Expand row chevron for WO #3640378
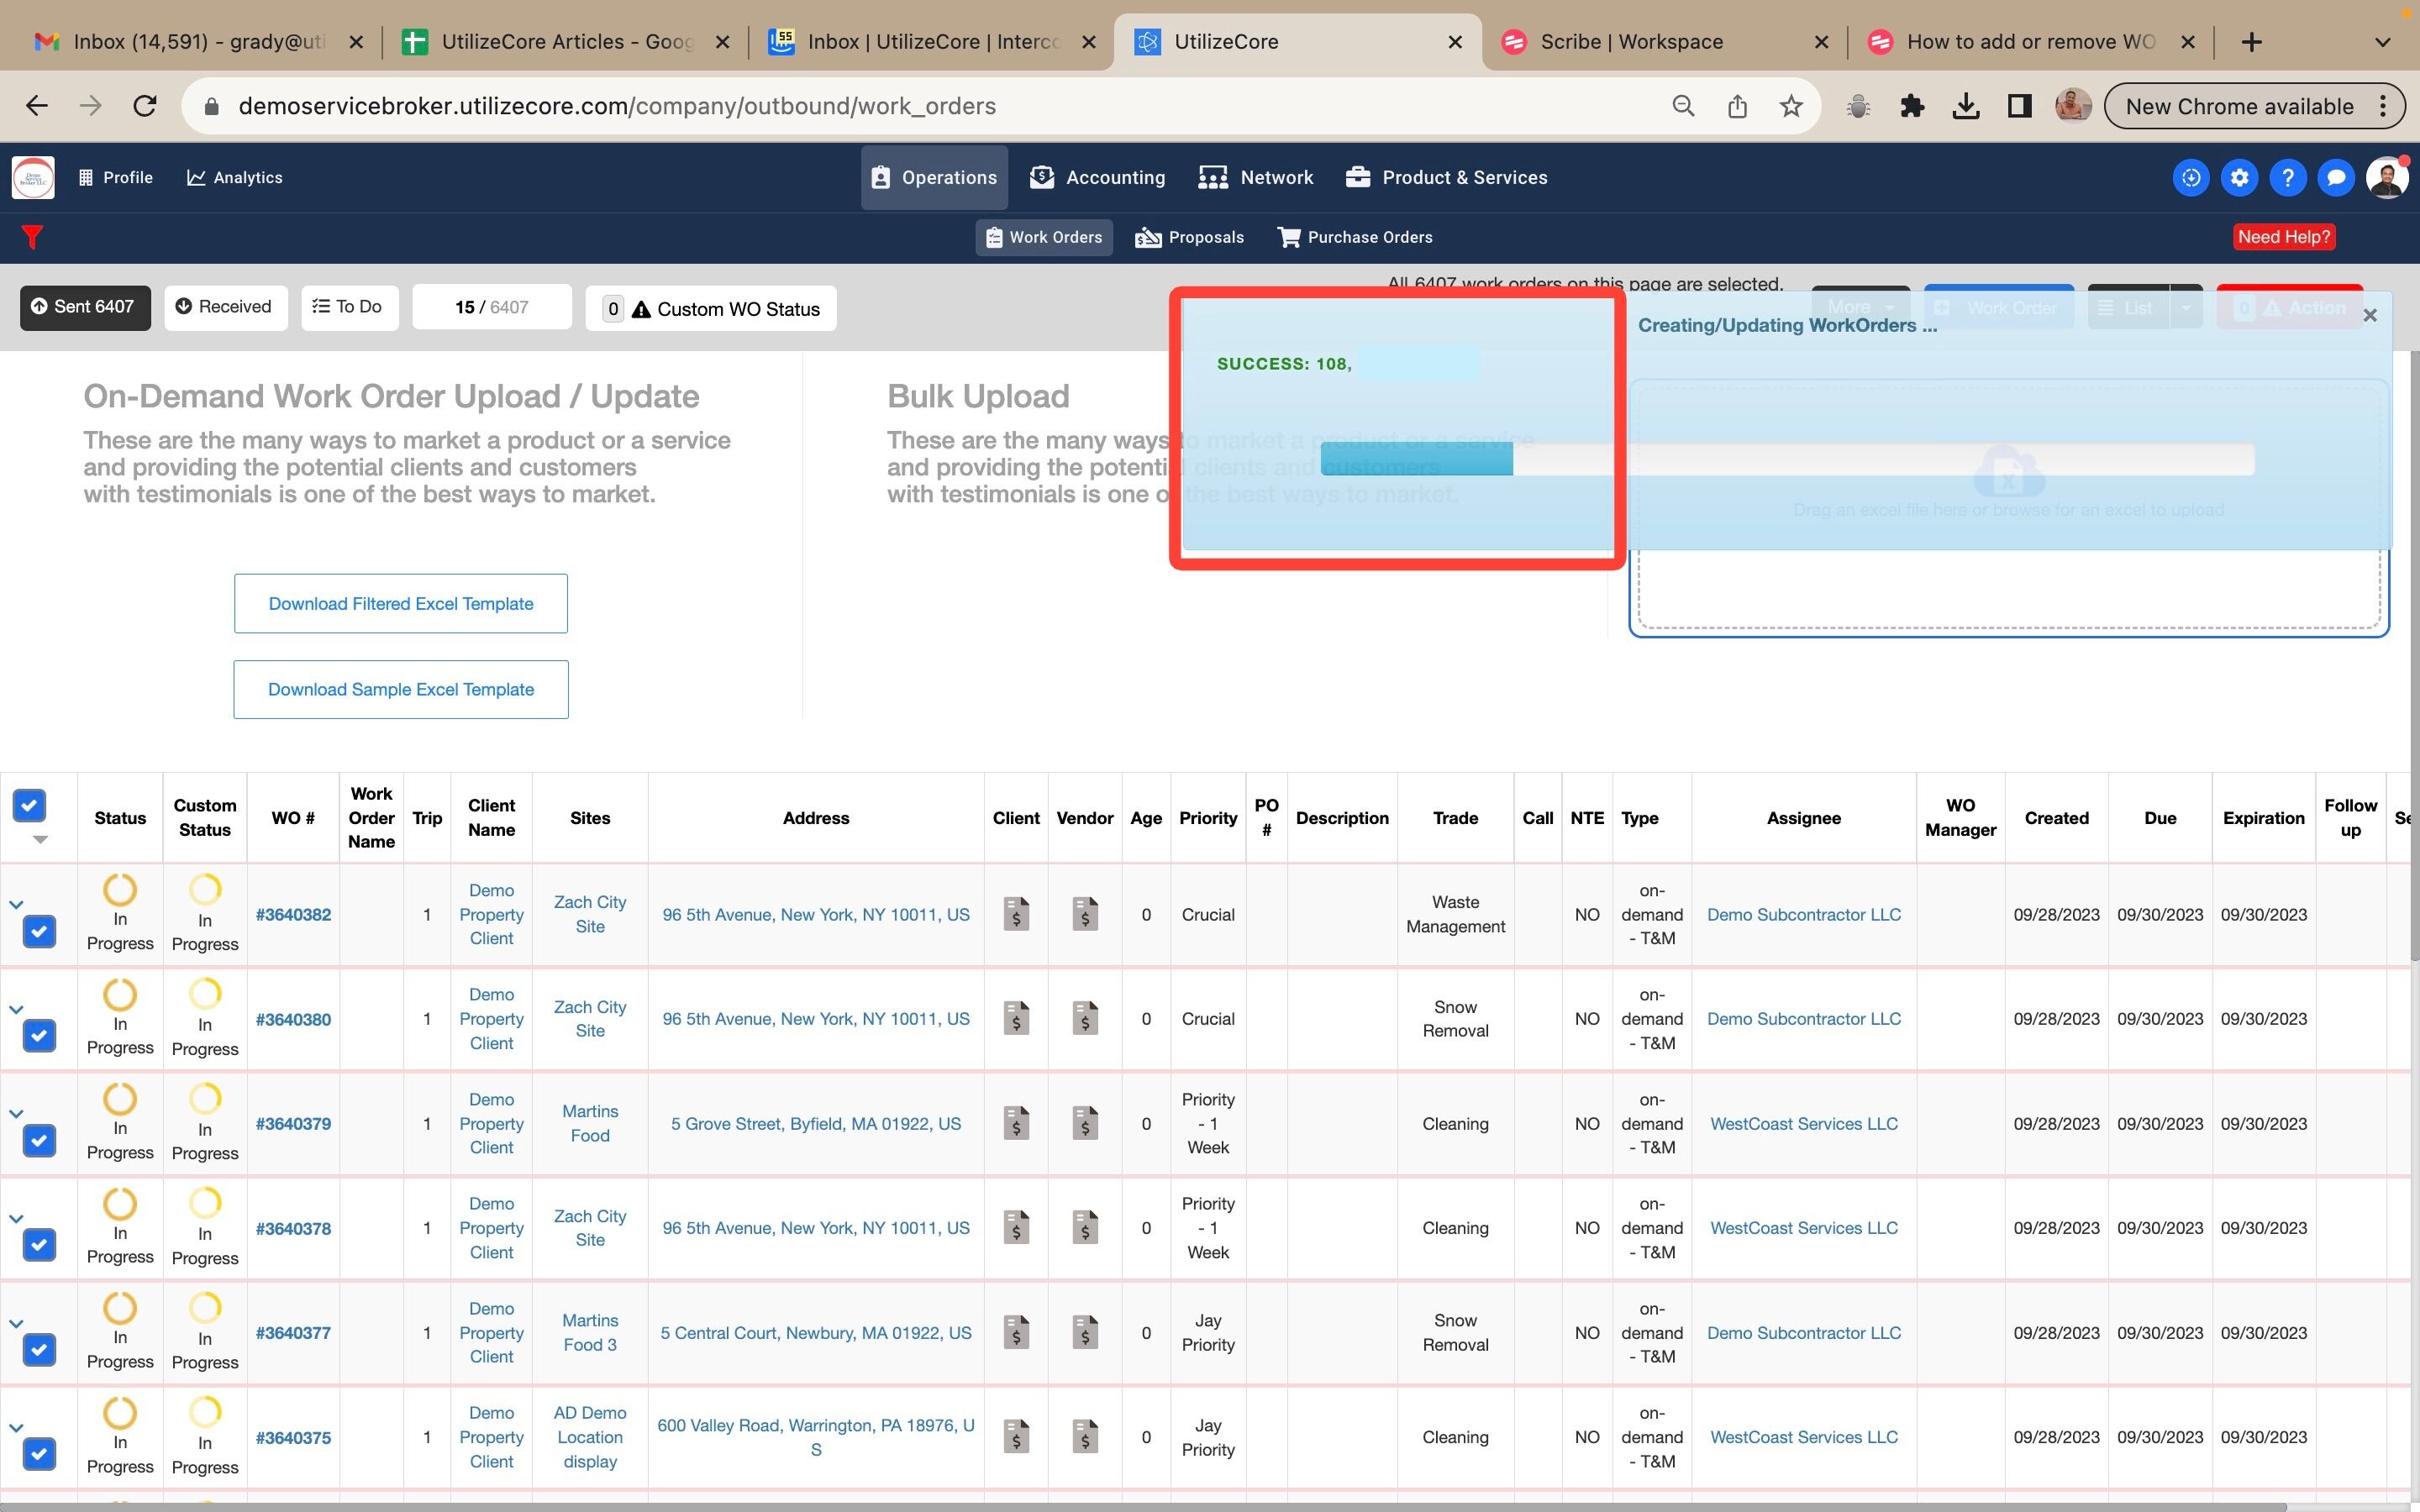Screen dimensions: 2420x1512 [x=16, y=1218]
